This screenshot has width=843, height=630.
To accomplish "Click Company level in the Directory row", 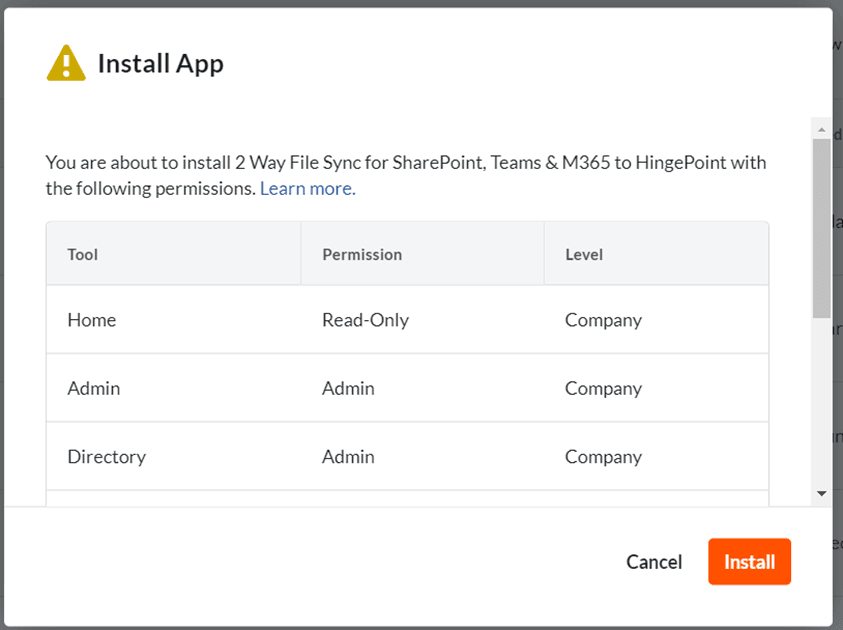I will (603, 456).
